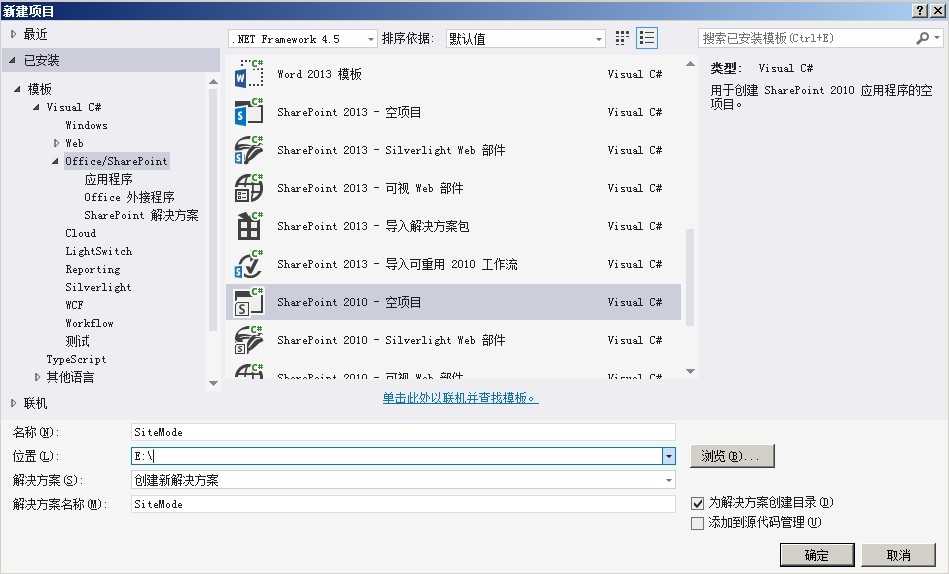The width and height of the screenshot is (949, 574).
Task: Click the 位置 input field
Action: point(397,456)
